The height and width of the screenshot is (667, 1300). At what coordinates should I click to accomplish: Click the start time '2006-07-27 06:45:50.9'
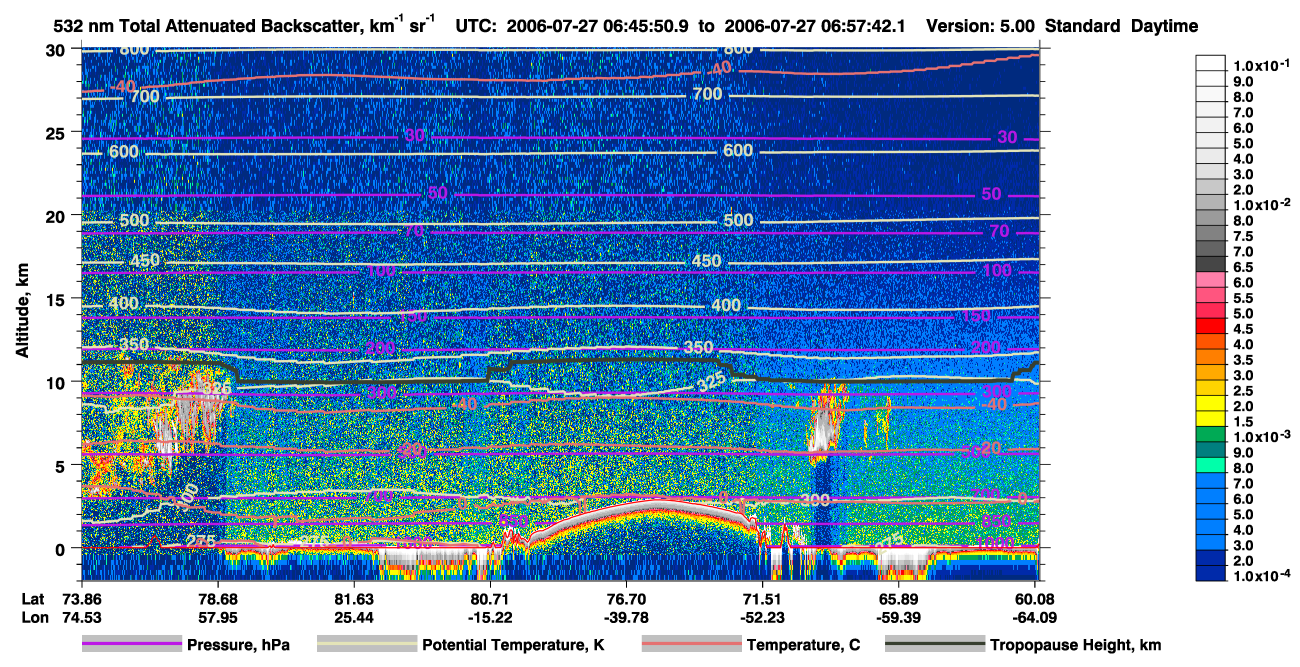(596, 27)
